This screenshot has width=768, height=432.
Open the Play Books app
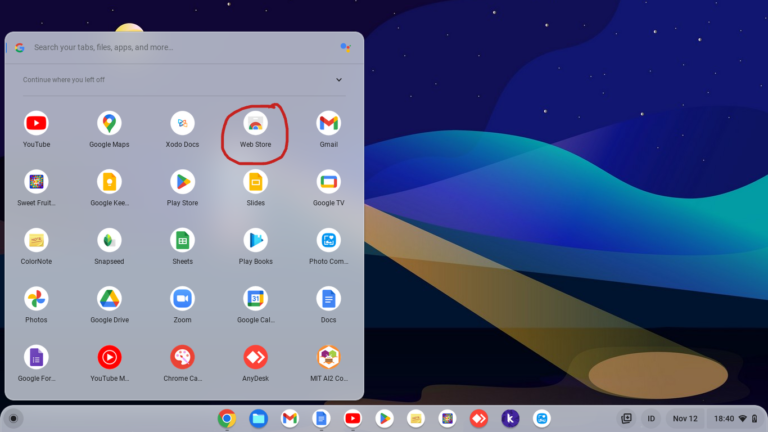click(255, 240)
